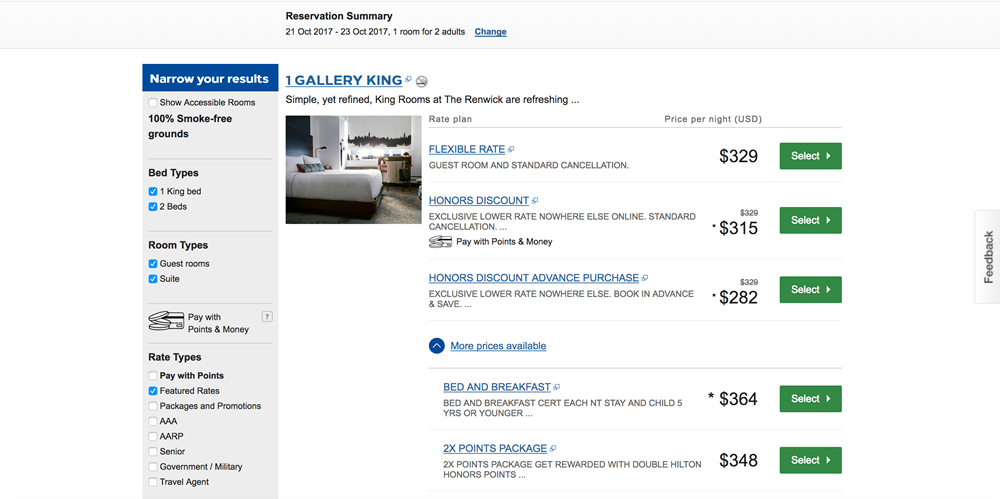Viewport: 1000px width, 499px height.
Task: Select the $282 Honors Discount Advance Purchase
Action: pos(810,290)
